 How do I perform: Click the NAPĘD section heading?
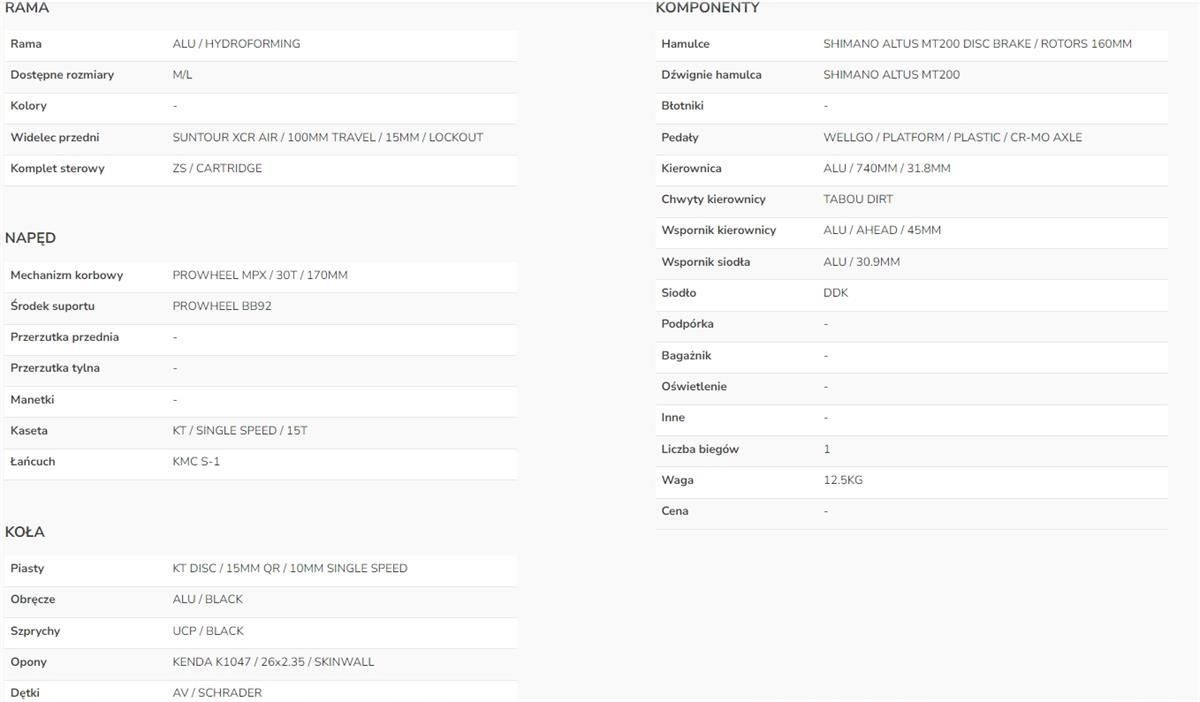(x=30, y=238)
